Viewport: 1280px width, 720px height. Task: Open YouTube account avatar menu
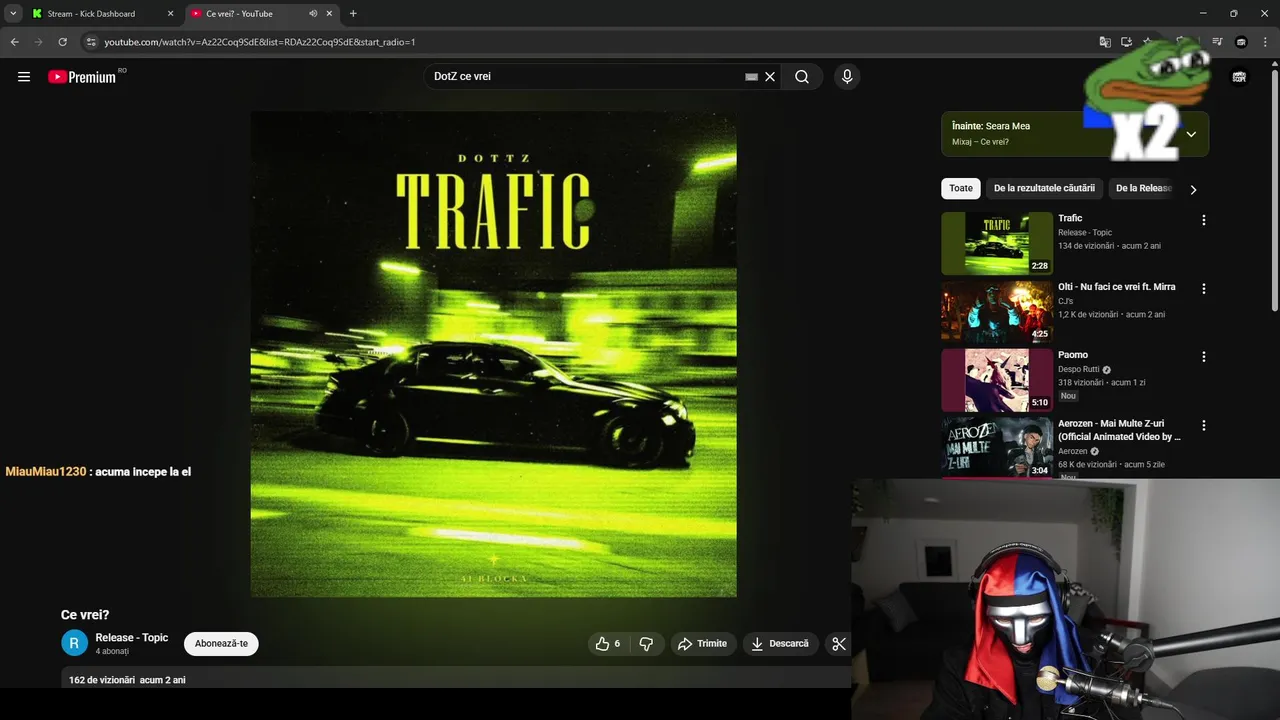pos(1239,77)
